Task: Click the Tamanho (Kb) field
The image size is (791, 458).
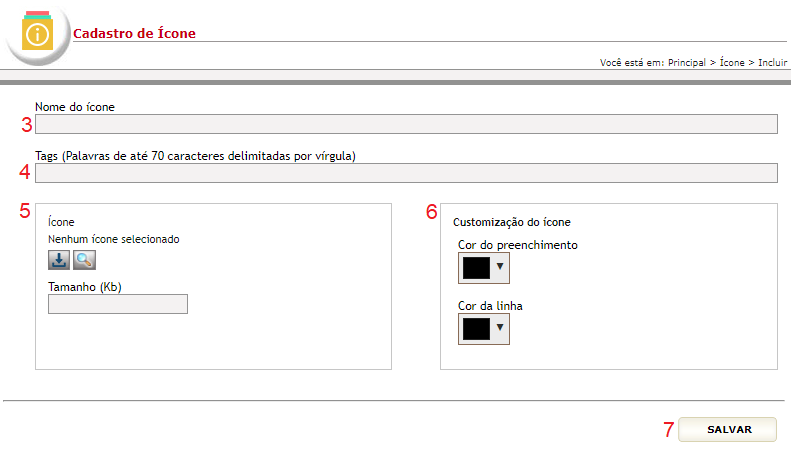Action: 118,304
